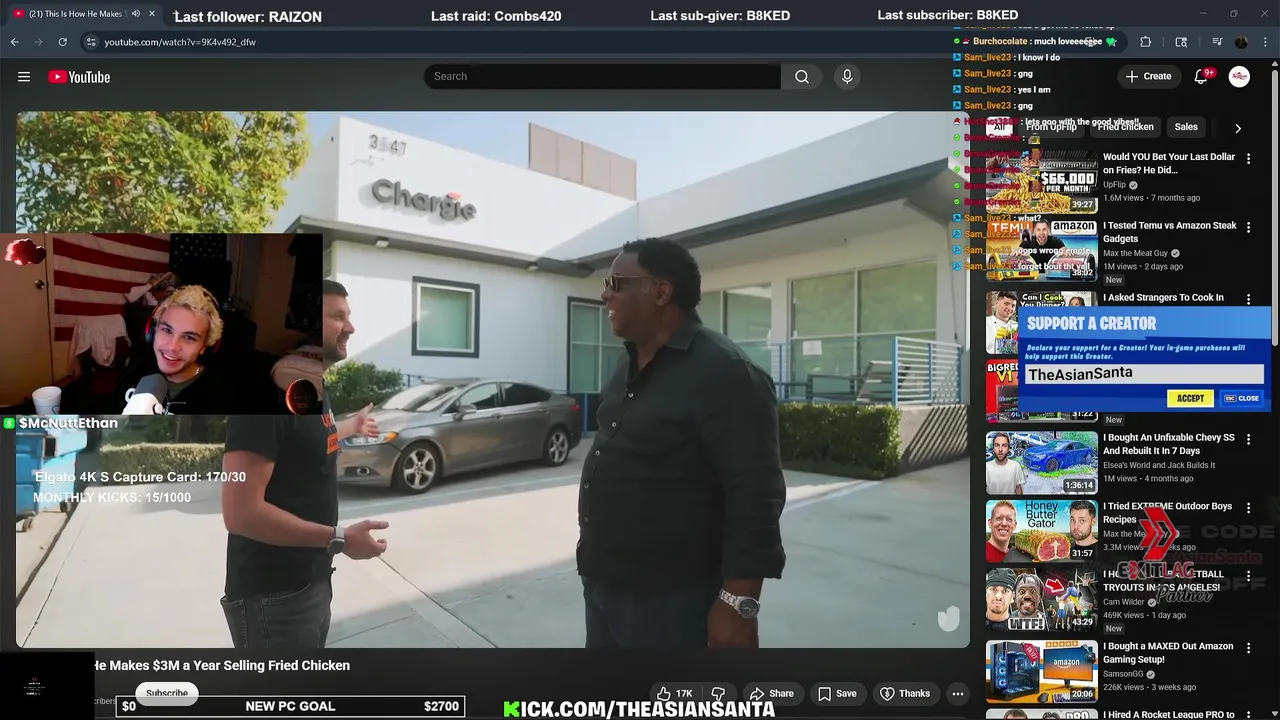Open 'I Bought An Unfixable Chevy SS' video
This screenshot has height=720, width=1280.
(x=1169, y=444)
